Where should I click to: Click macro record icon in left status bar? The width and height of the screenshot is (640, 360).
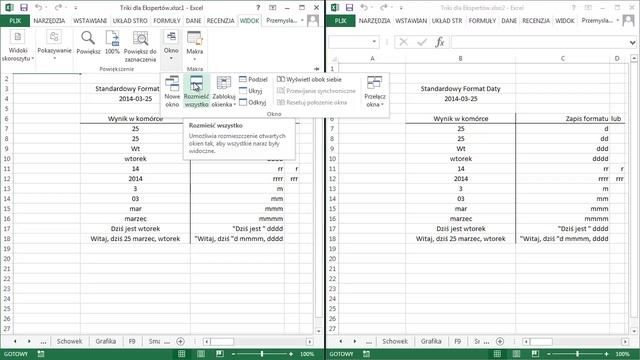point(41,354)
